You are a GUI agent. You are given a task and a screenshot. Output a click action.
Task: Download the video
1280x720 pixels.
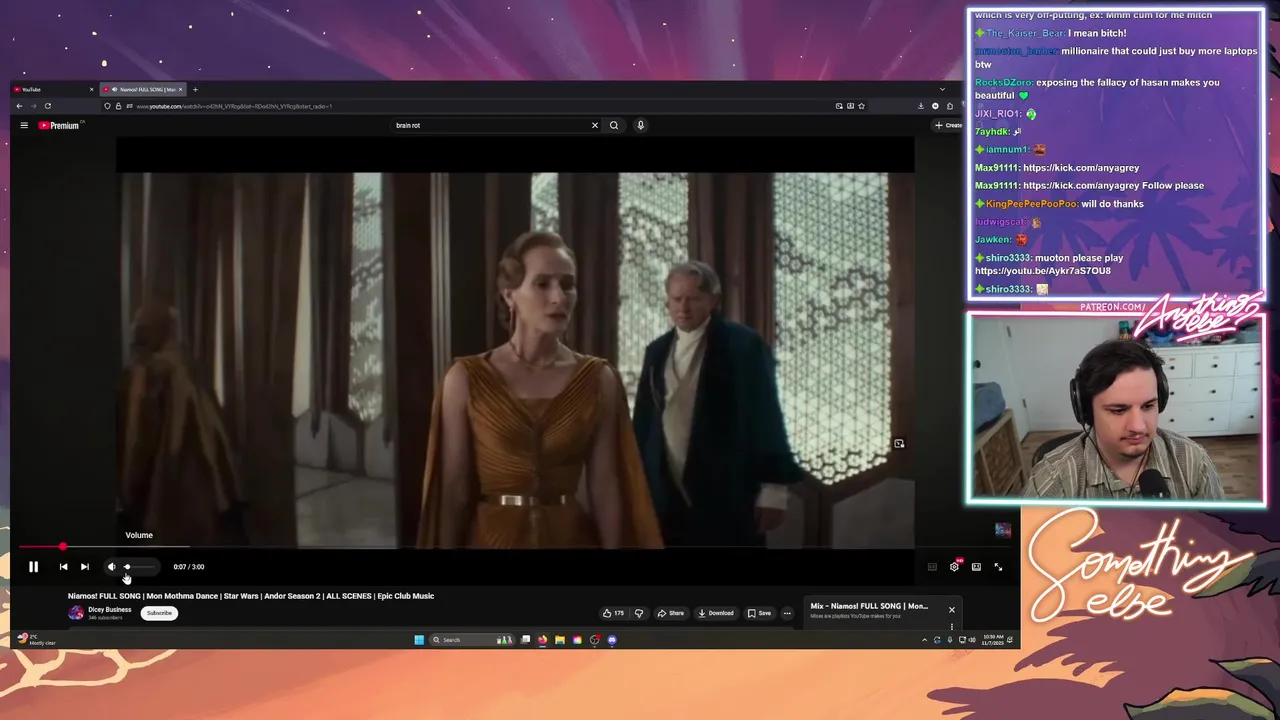(716, 613)
